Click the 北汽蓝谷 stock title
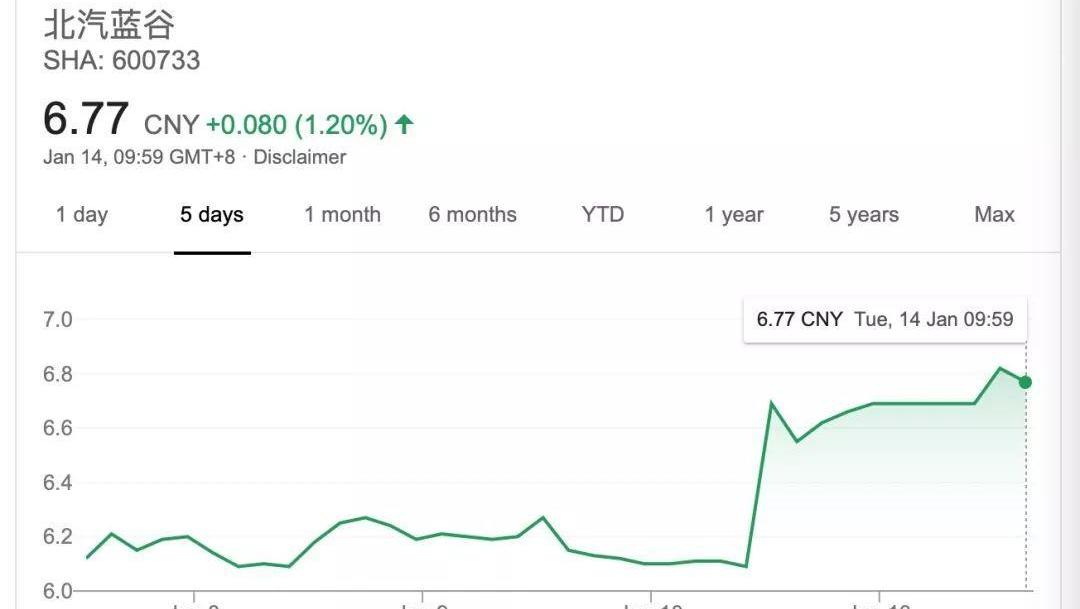The height and width of the screenshot is (609, 1080). pyautogui.click(x=109, y=25)
